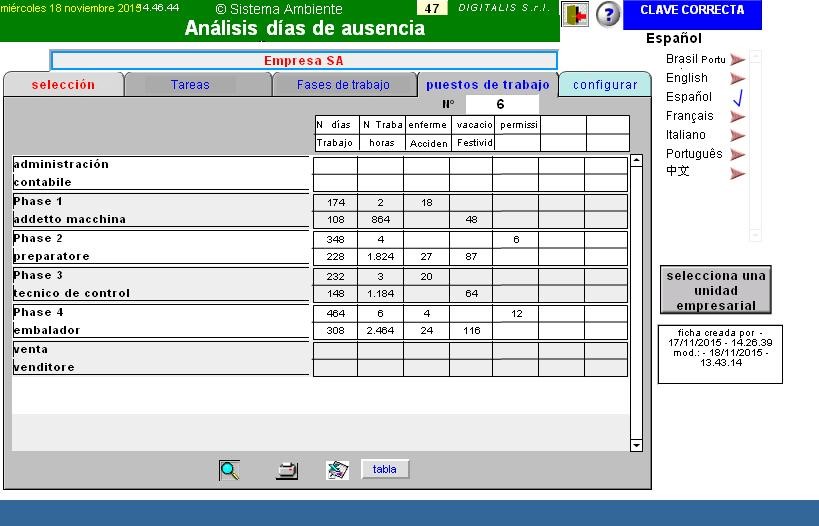Viewport: 819px width, 526px height.
Task: Click the cell with value 348
Action: [335, 240]
